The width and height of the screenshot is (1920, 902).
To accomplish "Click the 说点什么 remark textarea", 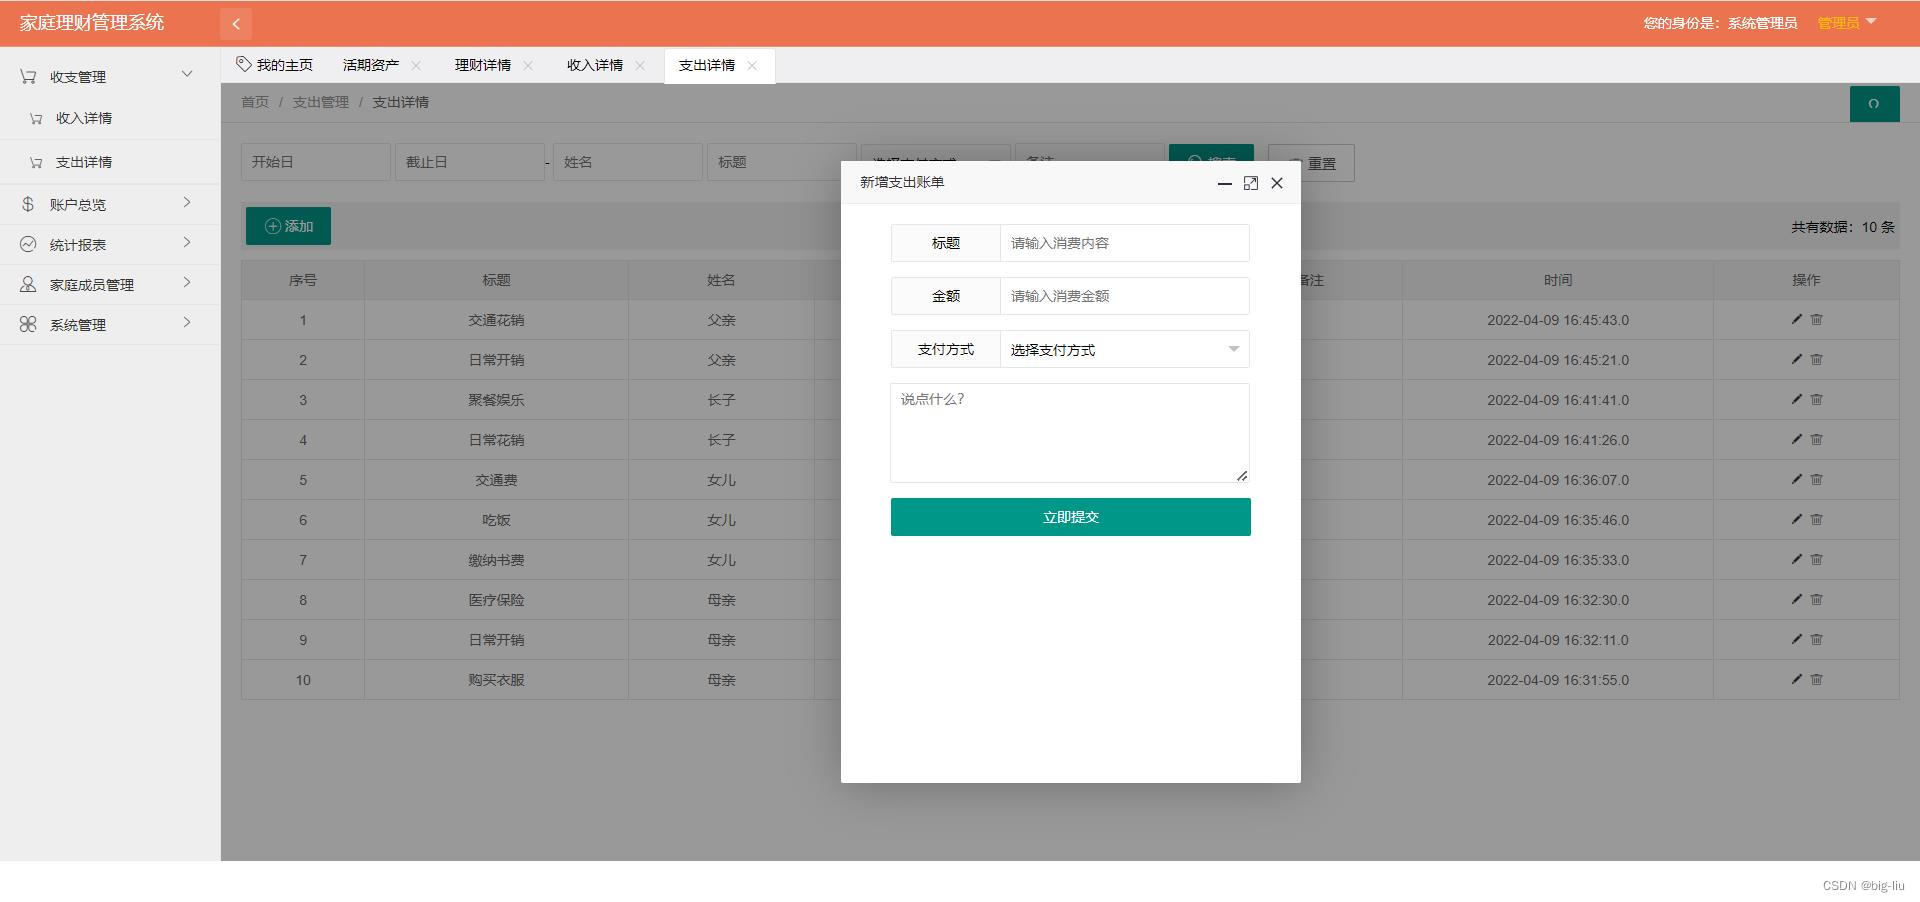I will coord(1070,433).
